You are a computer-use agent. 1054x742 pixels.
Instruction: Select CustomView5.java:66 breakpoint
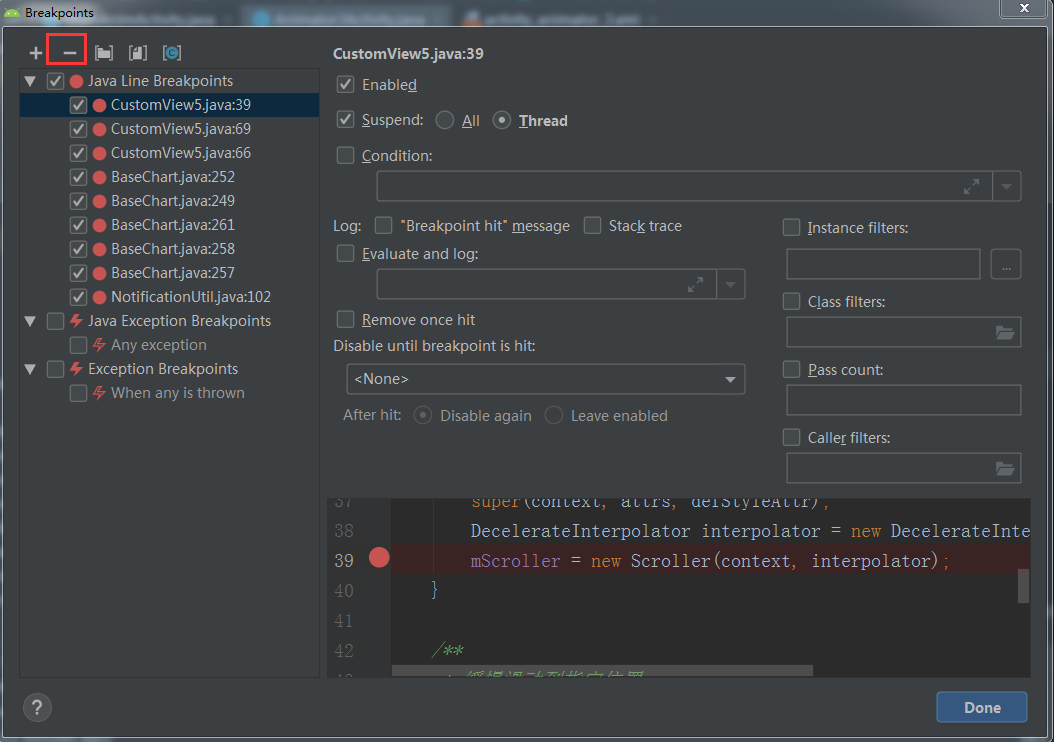tap(181, 153)
